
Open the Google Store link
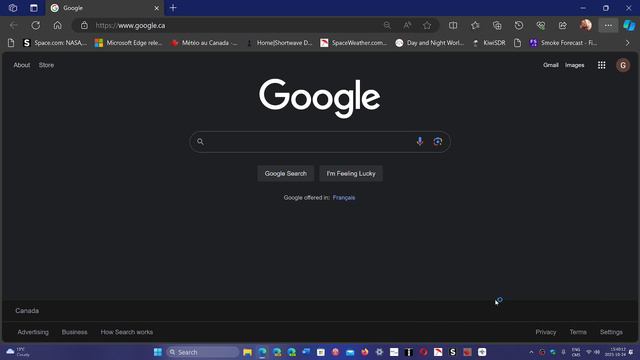coord(46,65)
